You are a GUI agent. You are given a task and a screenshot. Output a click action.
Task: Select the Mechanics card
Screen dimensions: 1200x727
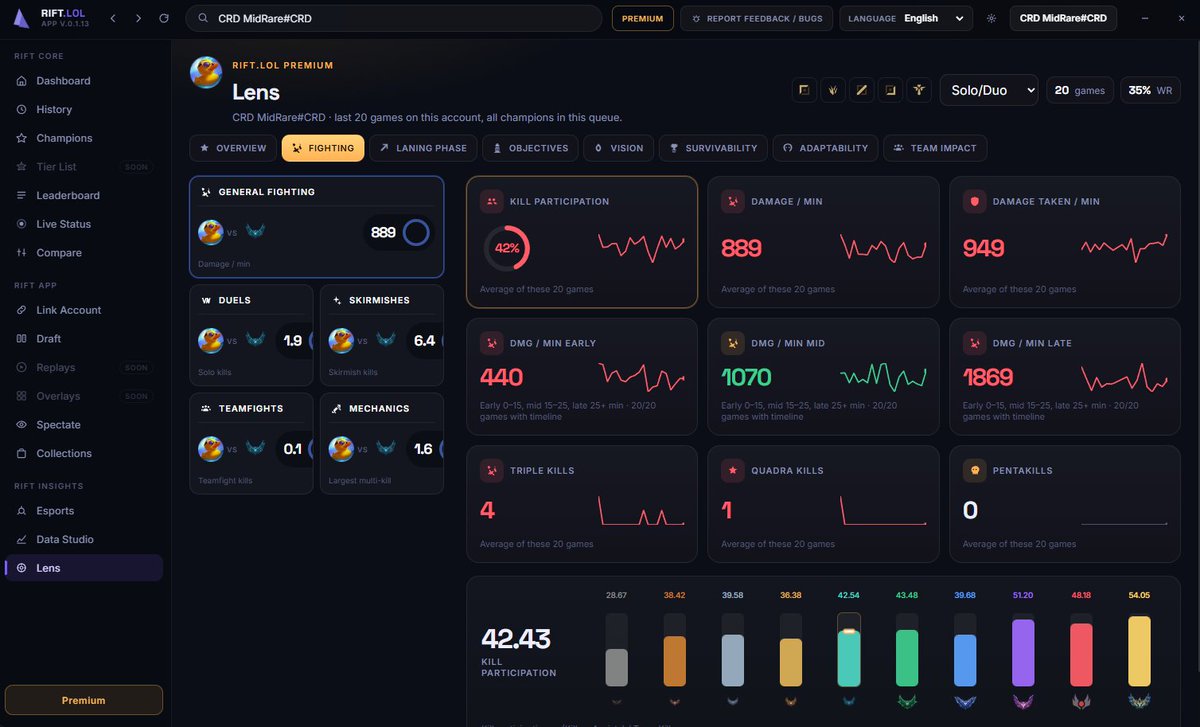point(381,443)
